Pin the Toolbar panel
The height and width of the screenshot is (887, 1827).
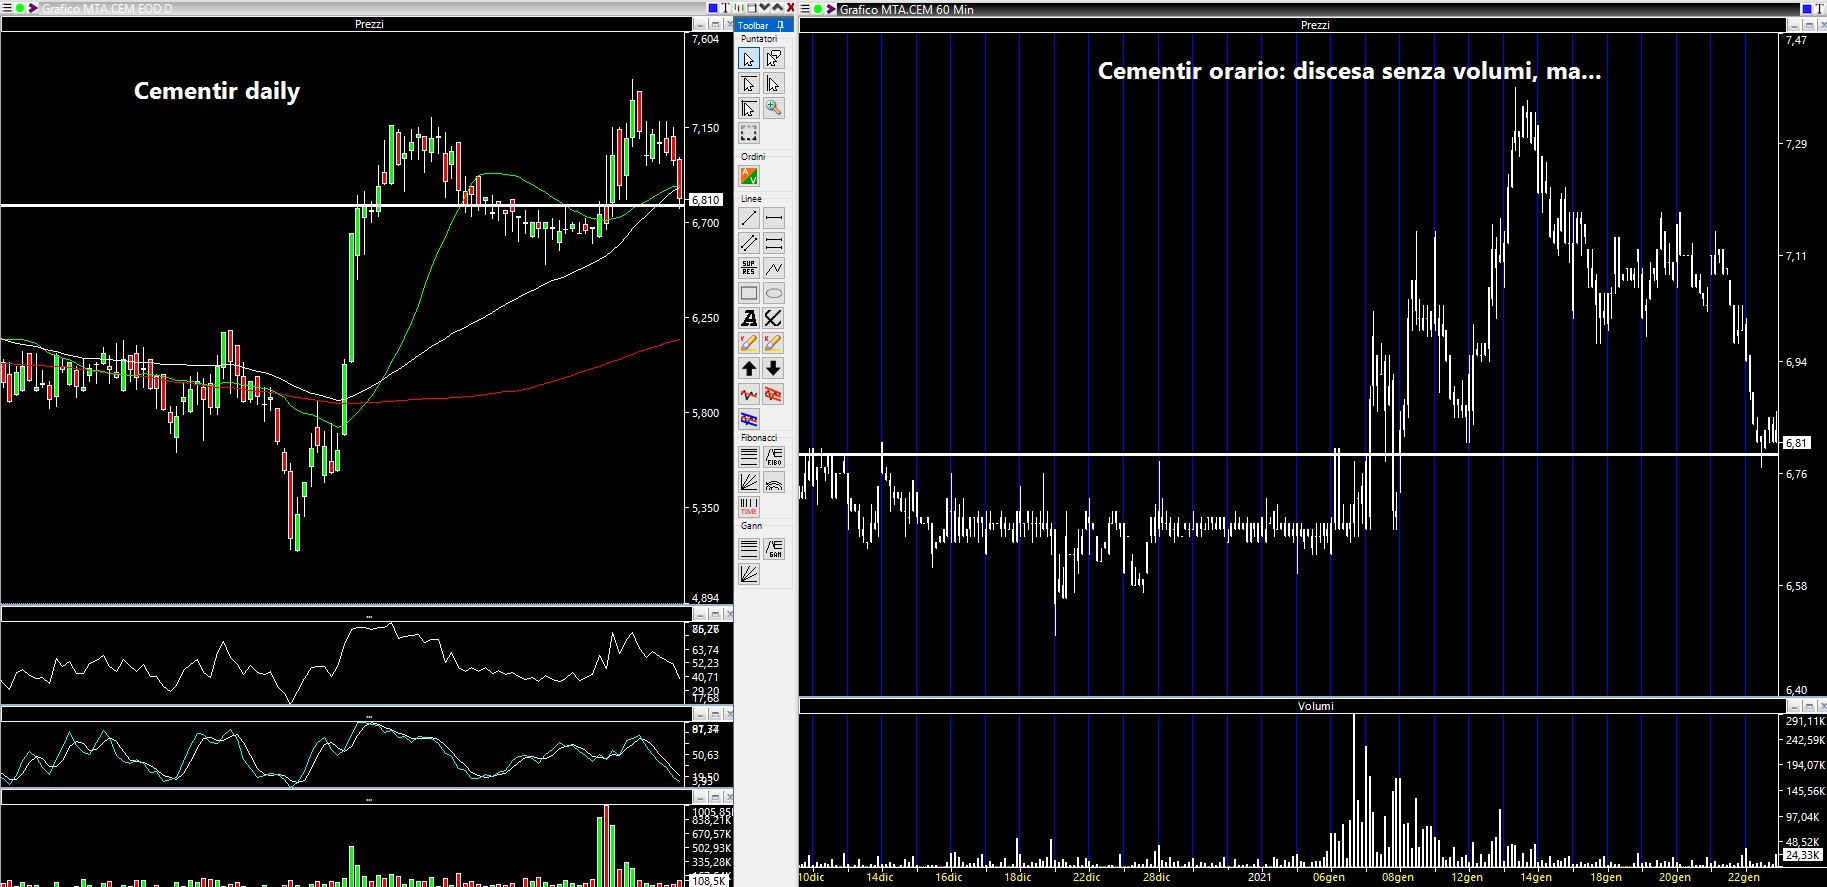tap(780, 26)
